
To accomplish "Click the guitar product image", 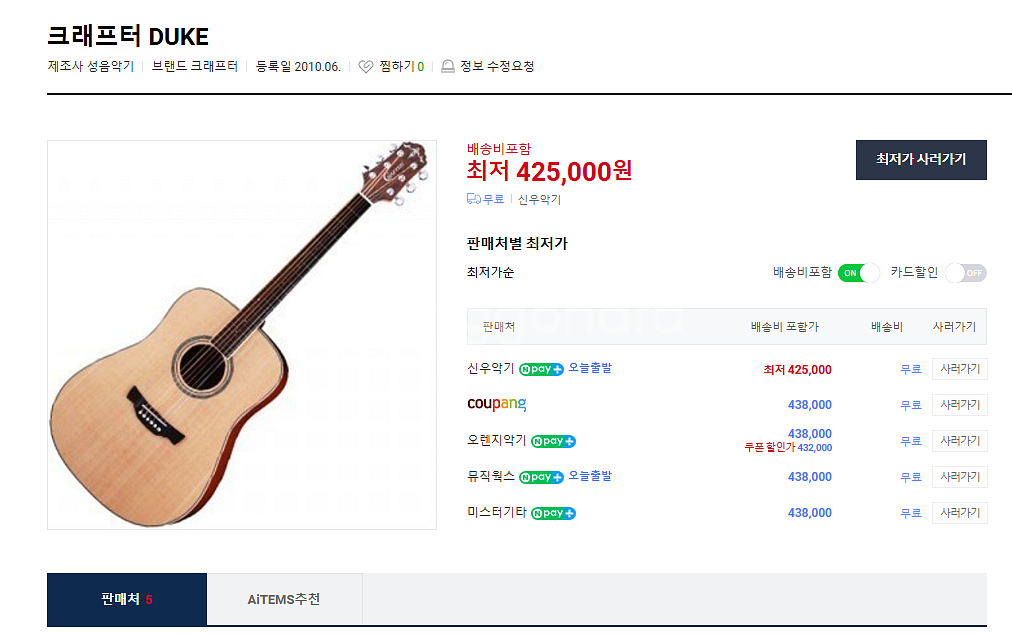I will pyautogui.click(x=242, y=335).
